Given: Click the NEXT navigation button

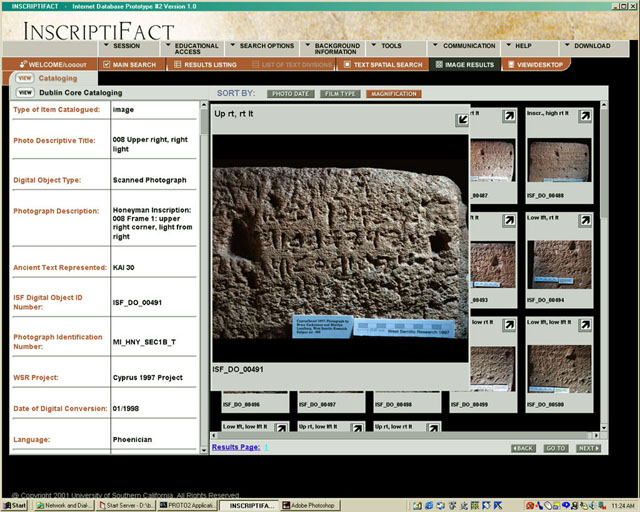Looking at the screenshot, I should [588, 448].
